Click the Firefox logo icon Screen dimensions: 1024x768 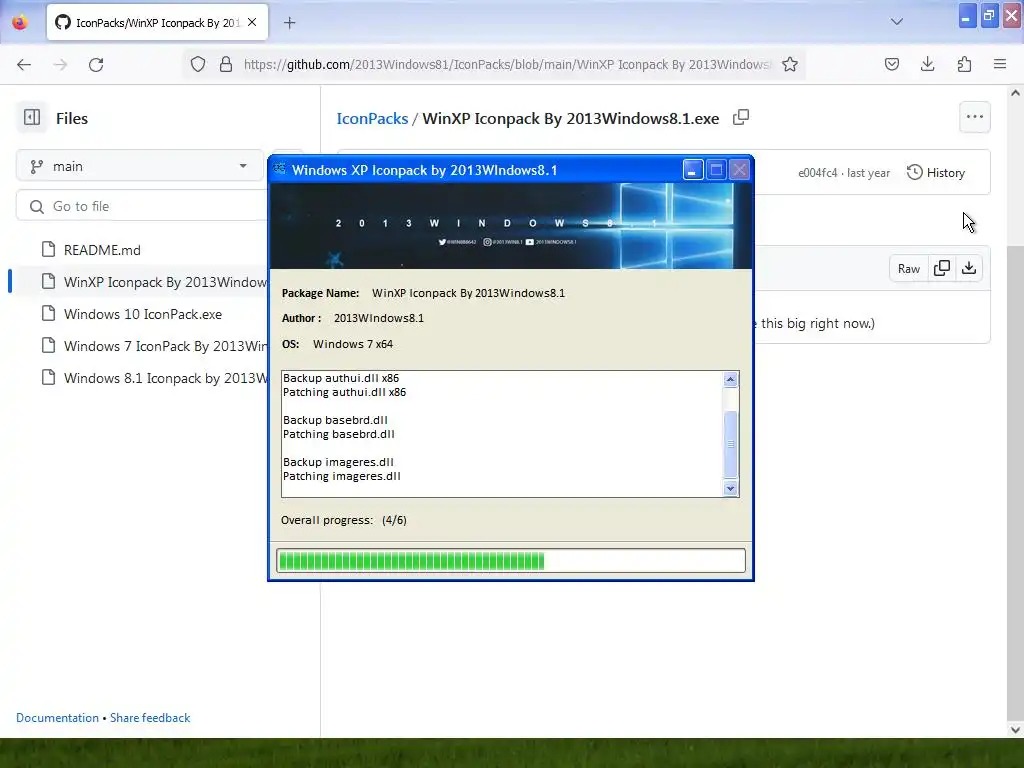click(x=20, y=22)
